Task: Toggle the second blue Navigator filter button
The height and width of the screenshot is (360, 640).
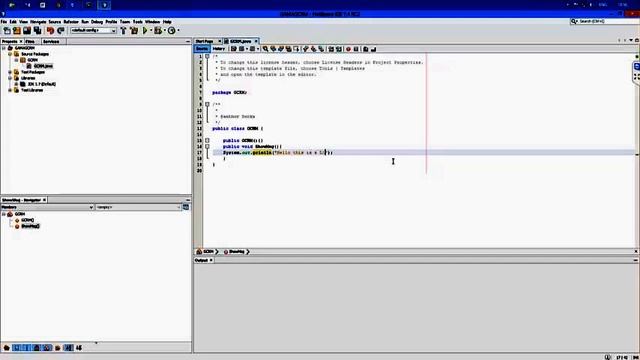Action: (27, 348)
